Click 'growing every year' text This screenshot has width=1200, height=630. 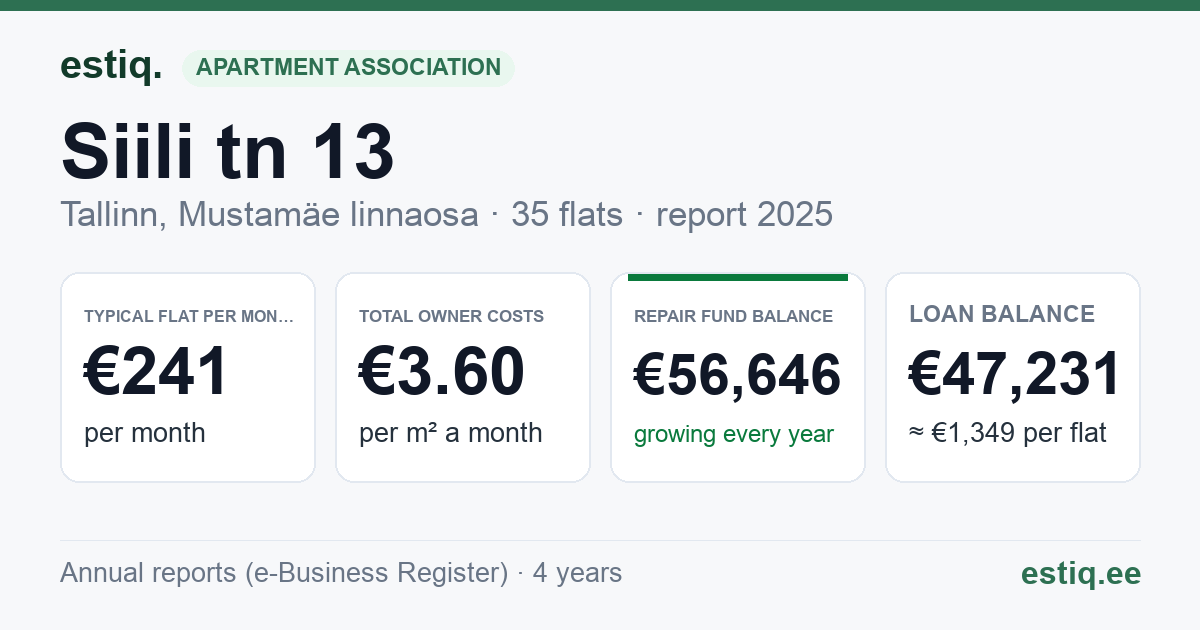click(x=734, y=434)
